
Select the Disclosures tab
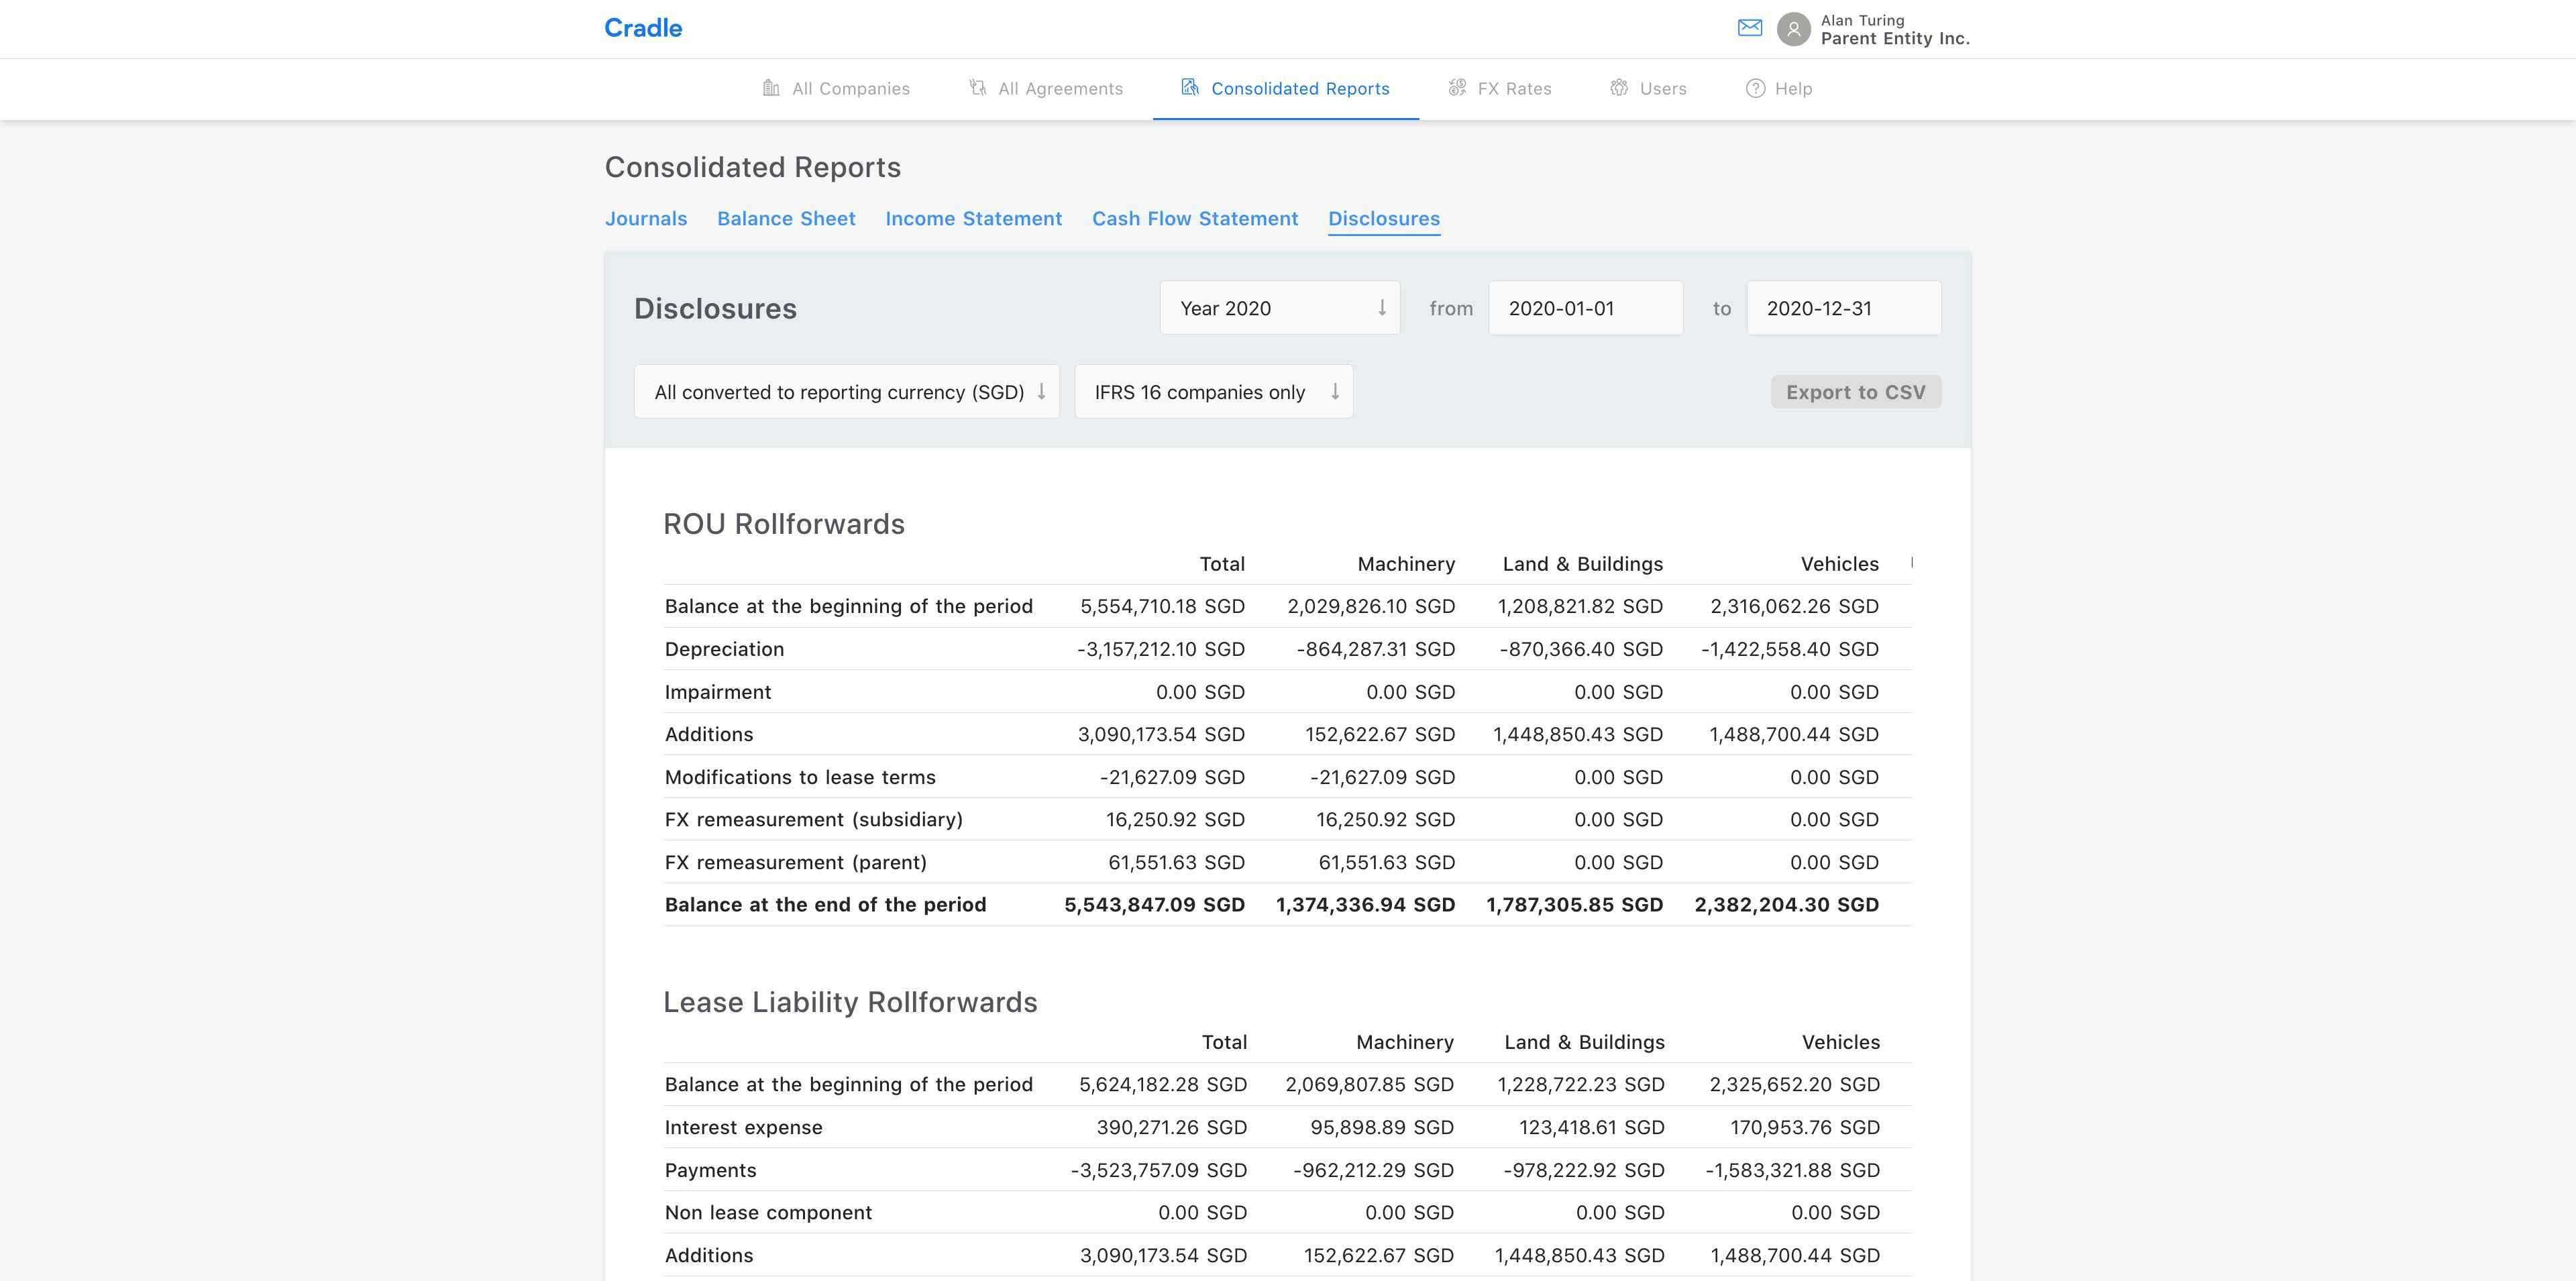pyautogui.click(x=1384, y=218)
